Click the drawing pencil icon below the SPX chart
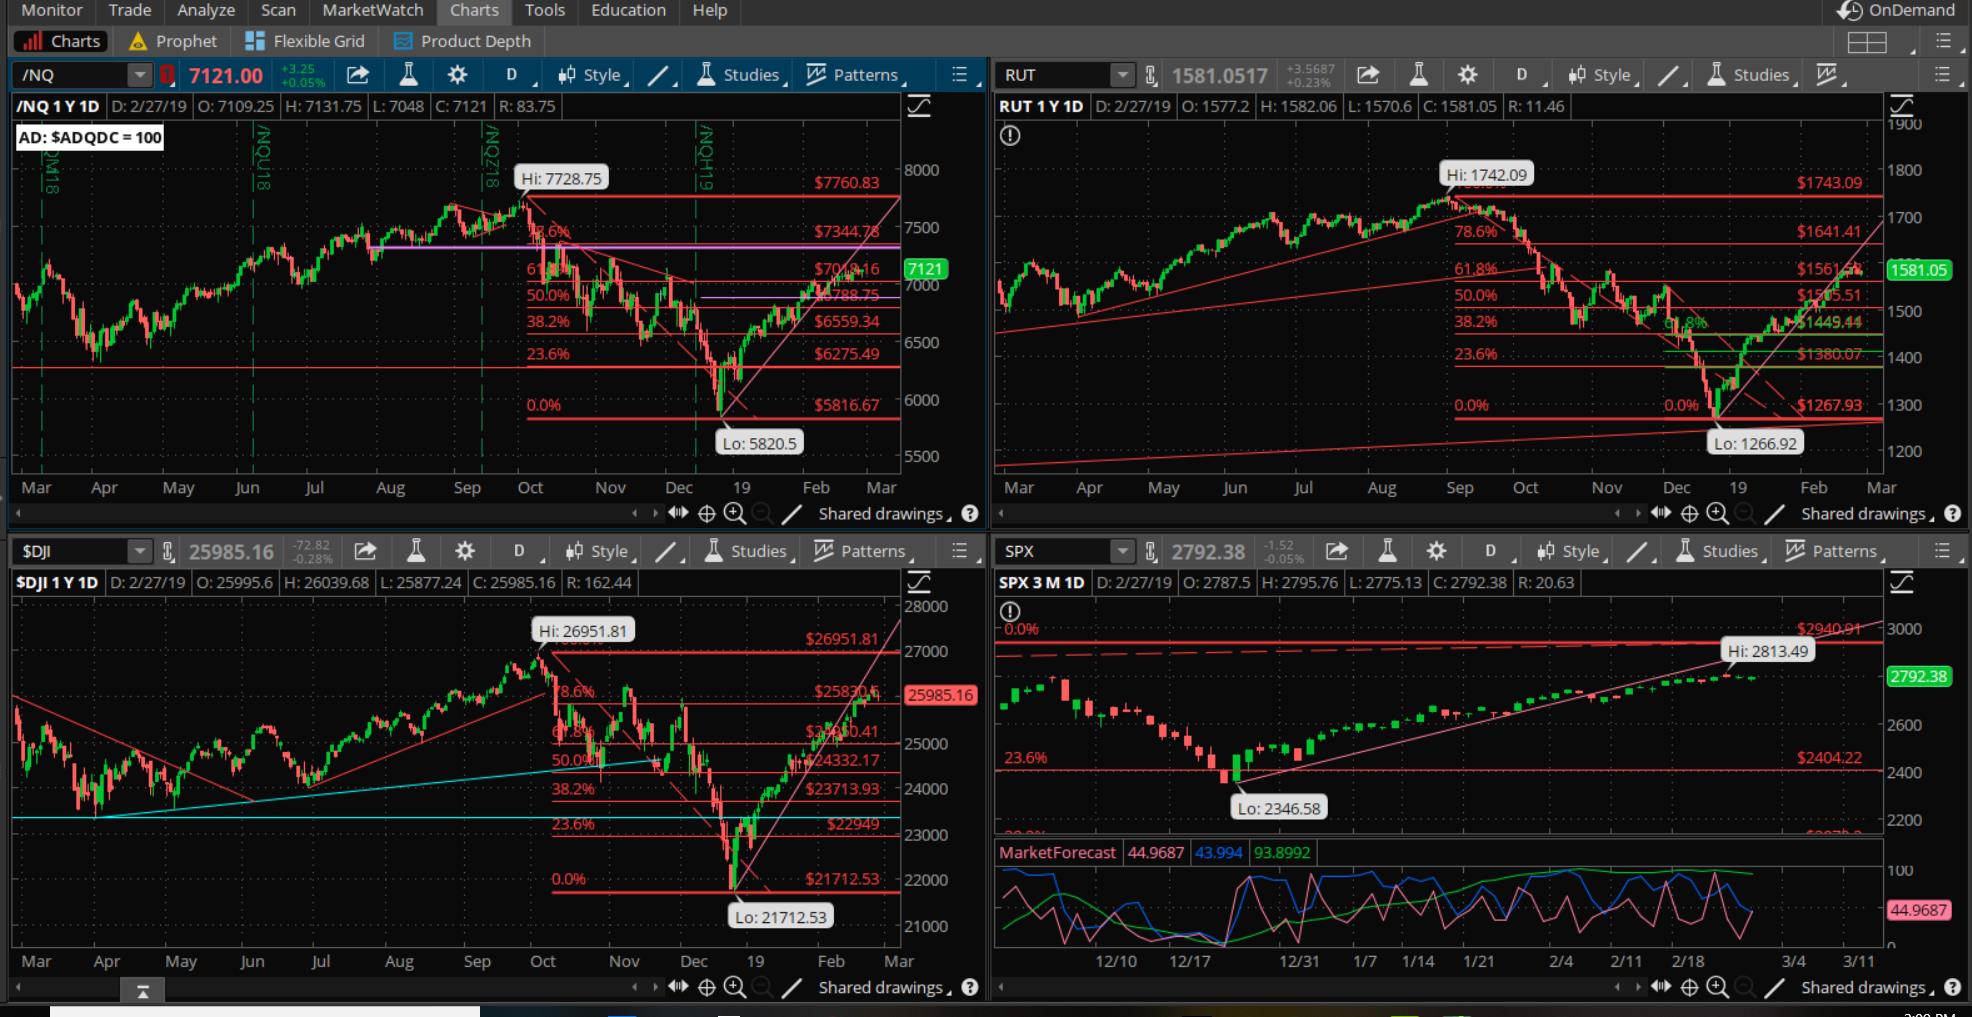Screen dimensions: 1972x1017 click(1775, 987)
